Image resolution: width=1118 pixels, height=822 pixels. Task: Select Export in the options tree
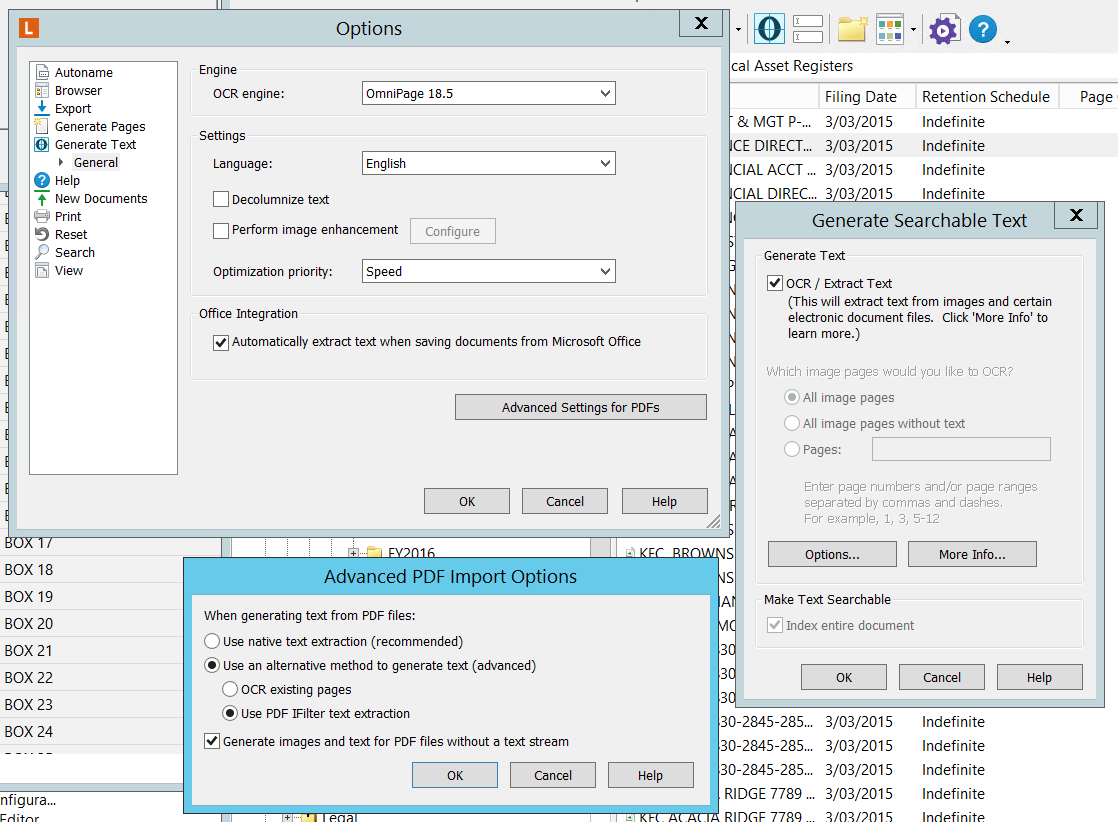point(72,109)
